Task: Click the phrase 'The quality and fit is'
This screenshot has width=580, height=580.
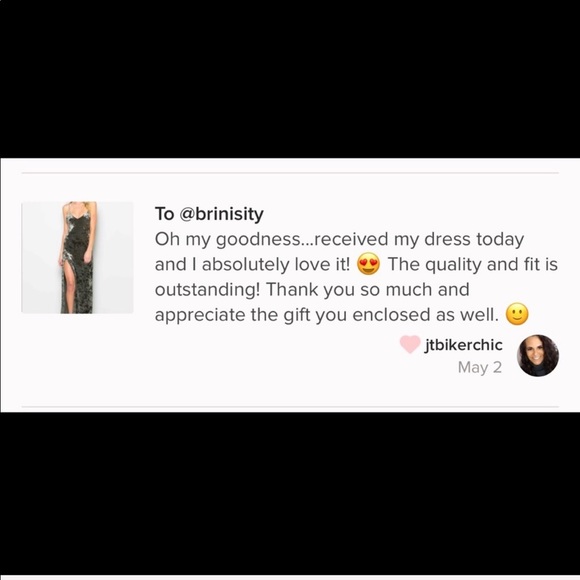Action: coord(472,264)
